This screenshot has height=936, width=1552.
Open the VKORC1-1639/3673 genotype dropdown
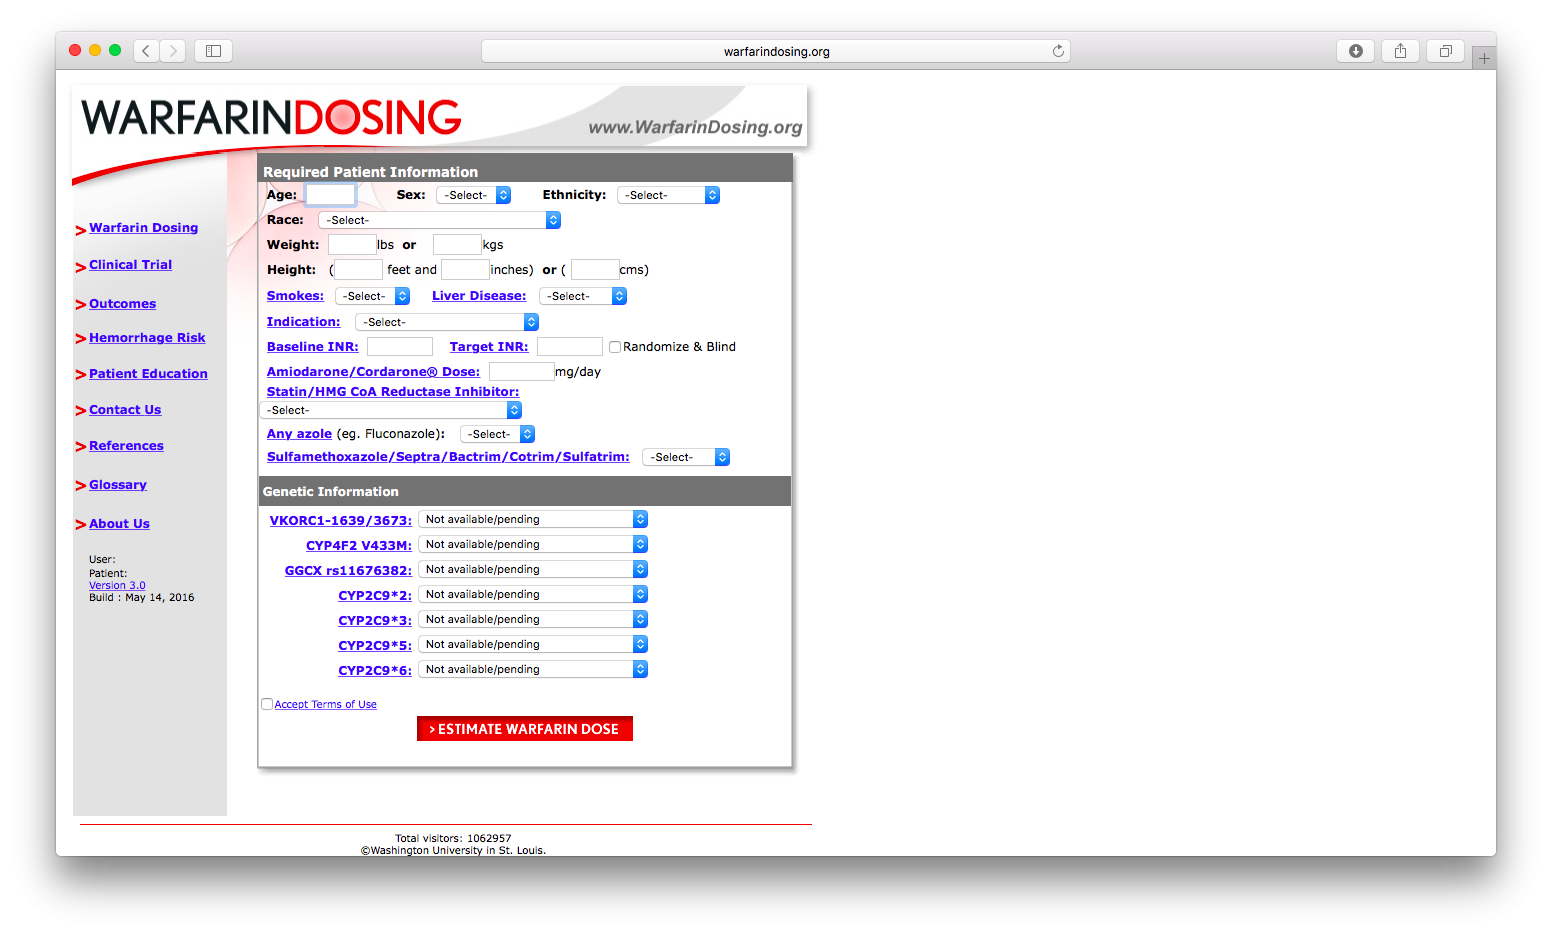point(532,519)
